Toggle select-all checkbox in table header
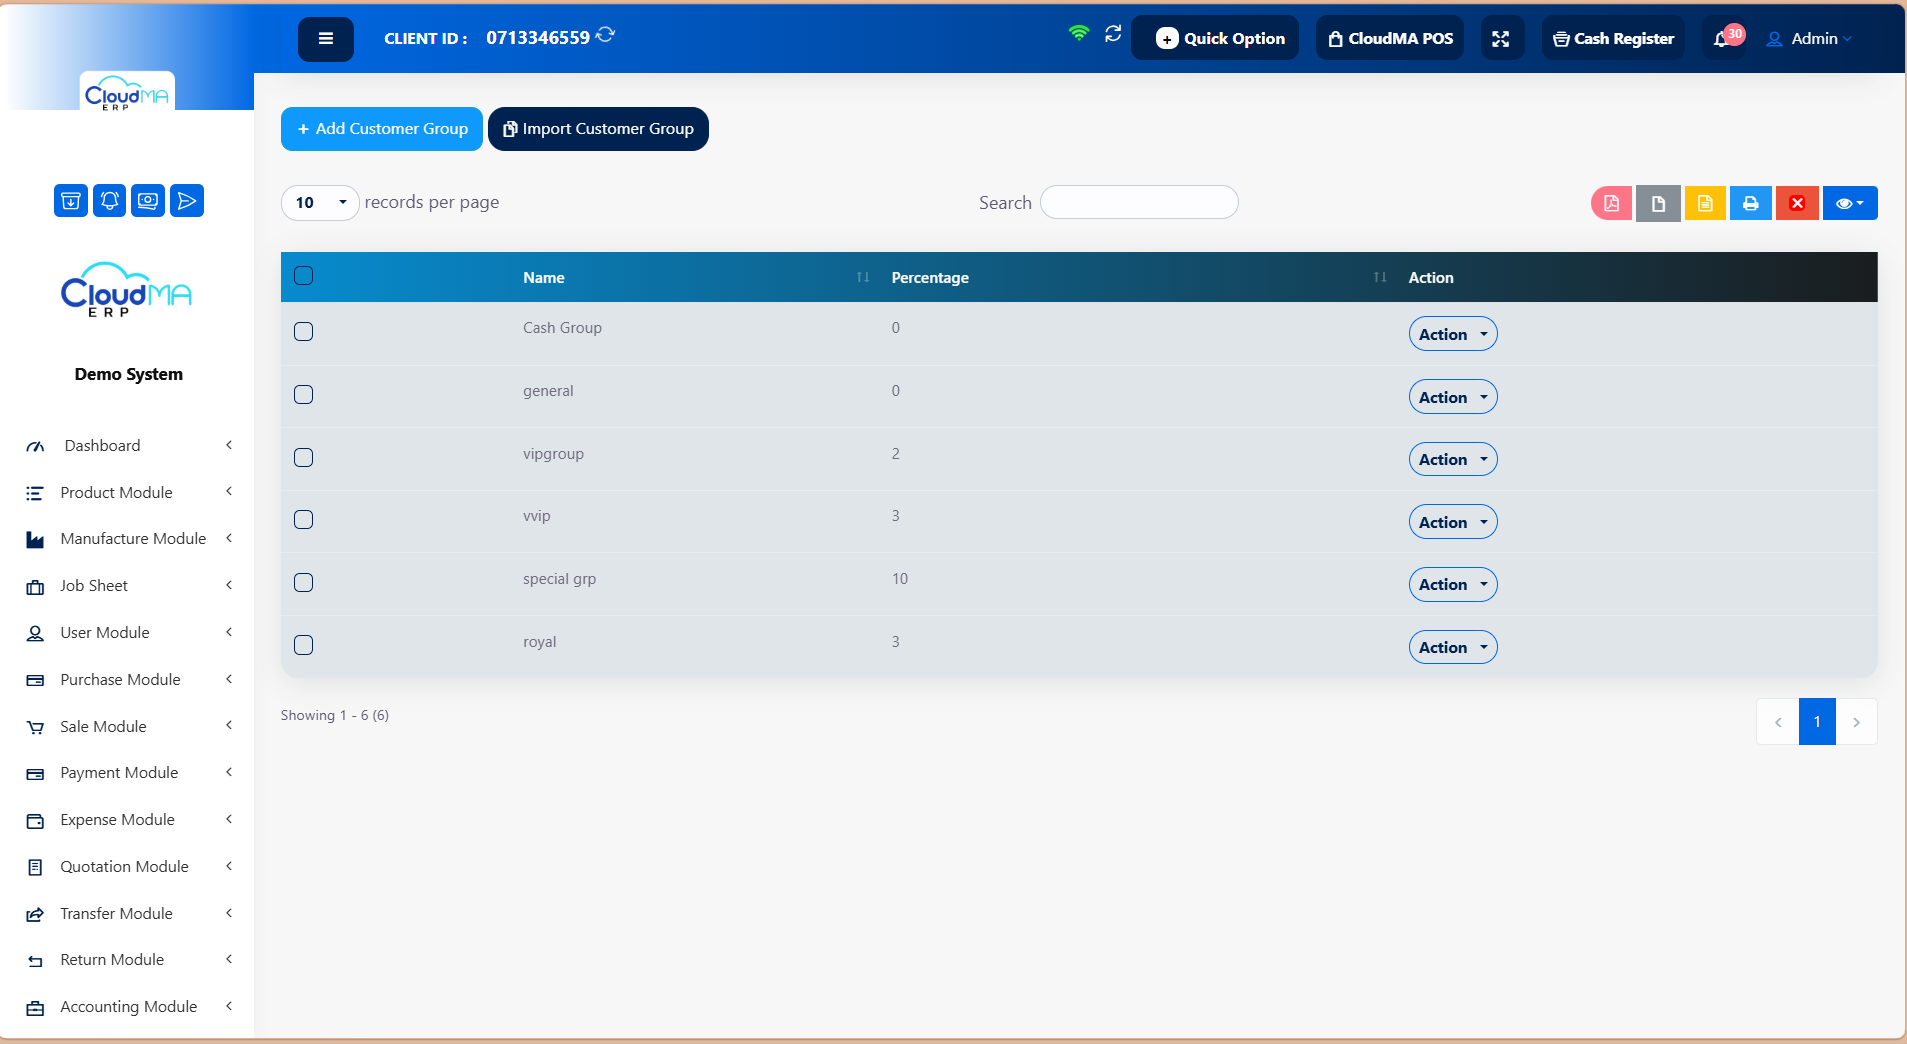This screenshot has width=1907, height=1044. coord(304,276)
